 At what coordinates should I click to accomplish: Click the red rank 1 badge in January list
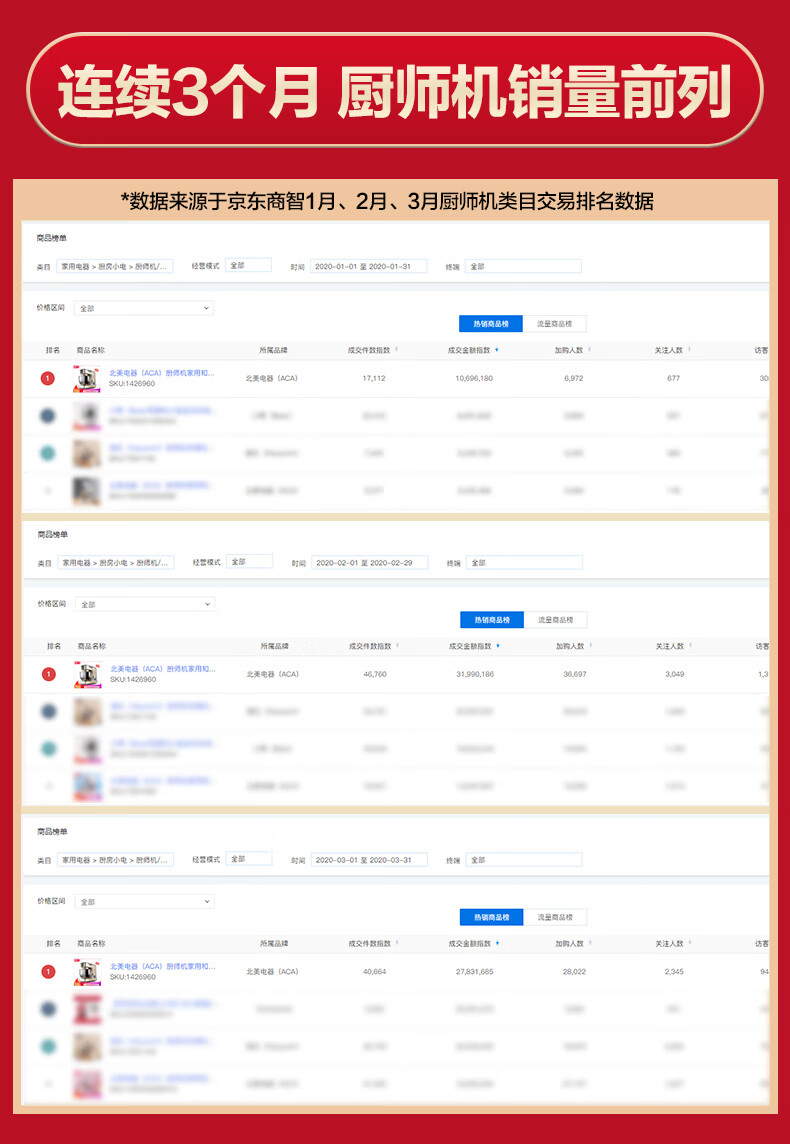pos(47,379)
